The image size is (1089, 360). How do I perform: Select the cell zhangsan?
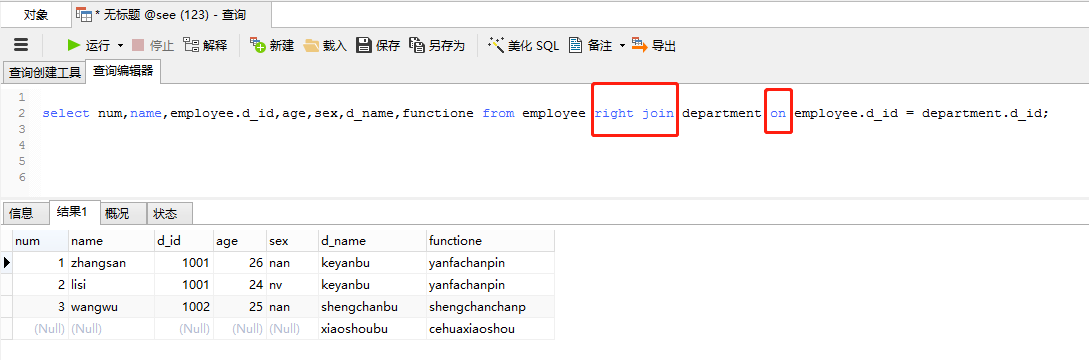click(x=111, y=263)
